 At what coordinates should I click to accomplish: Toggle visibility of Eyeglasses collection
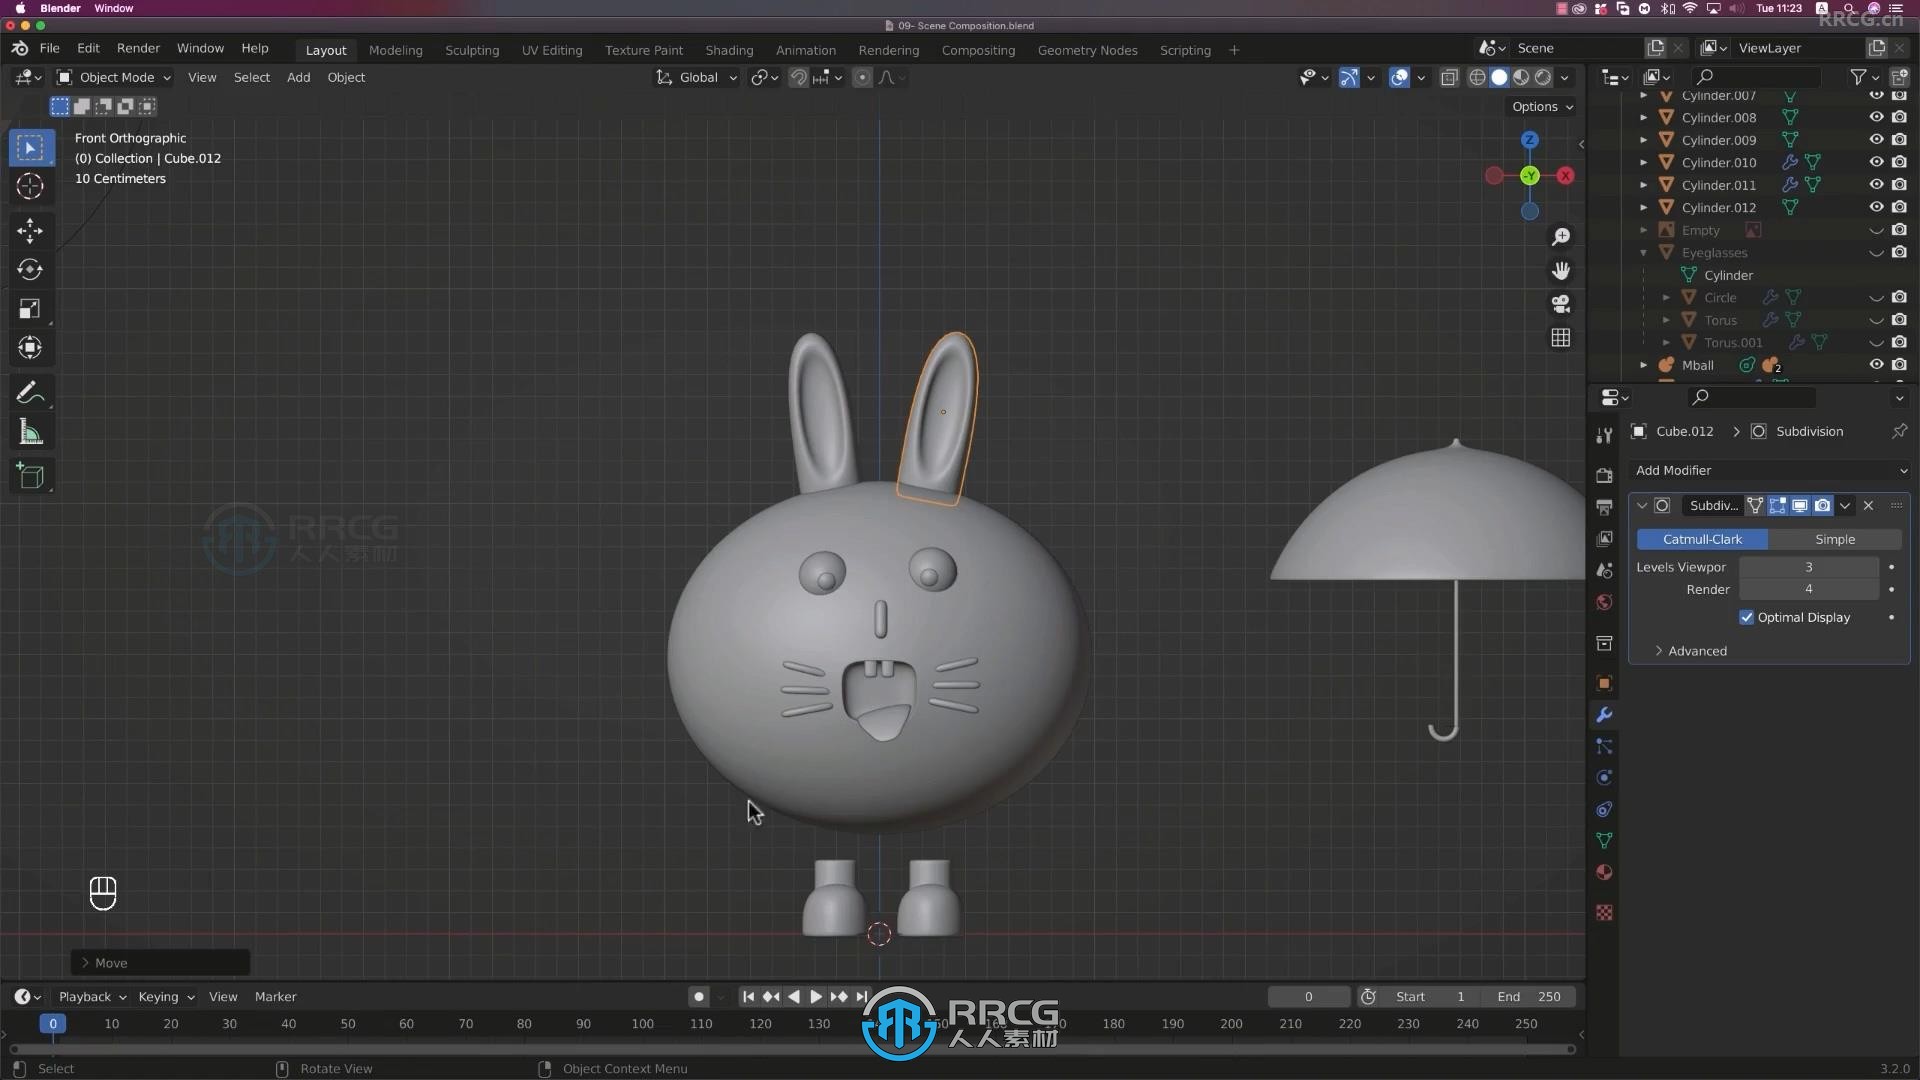1875,252
